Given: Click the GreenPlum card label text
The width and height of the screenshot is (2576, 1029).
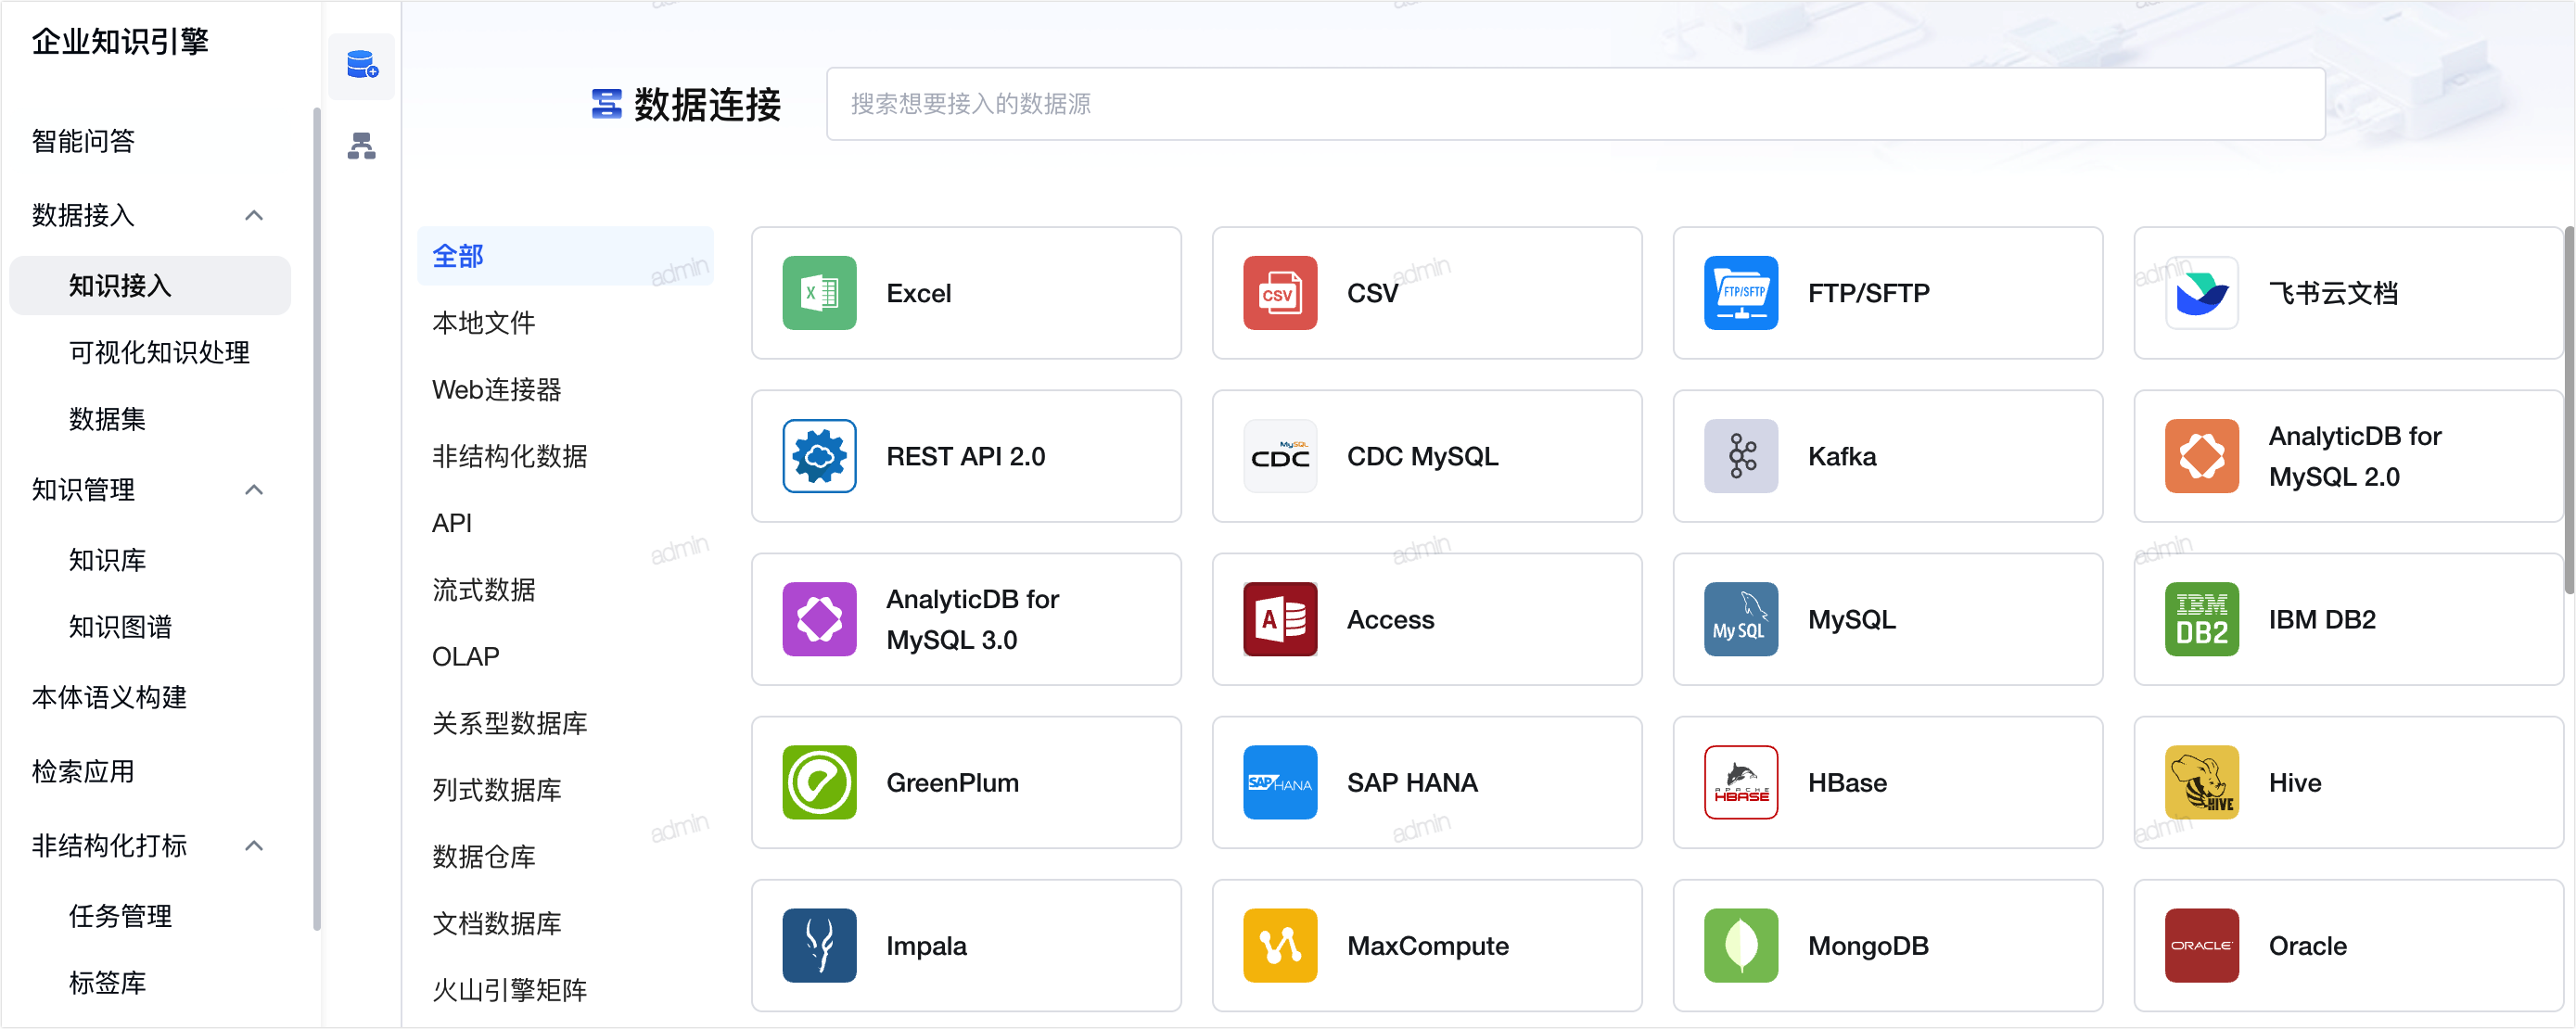Looking at the screenshot, I should click(x=952, y=783).
